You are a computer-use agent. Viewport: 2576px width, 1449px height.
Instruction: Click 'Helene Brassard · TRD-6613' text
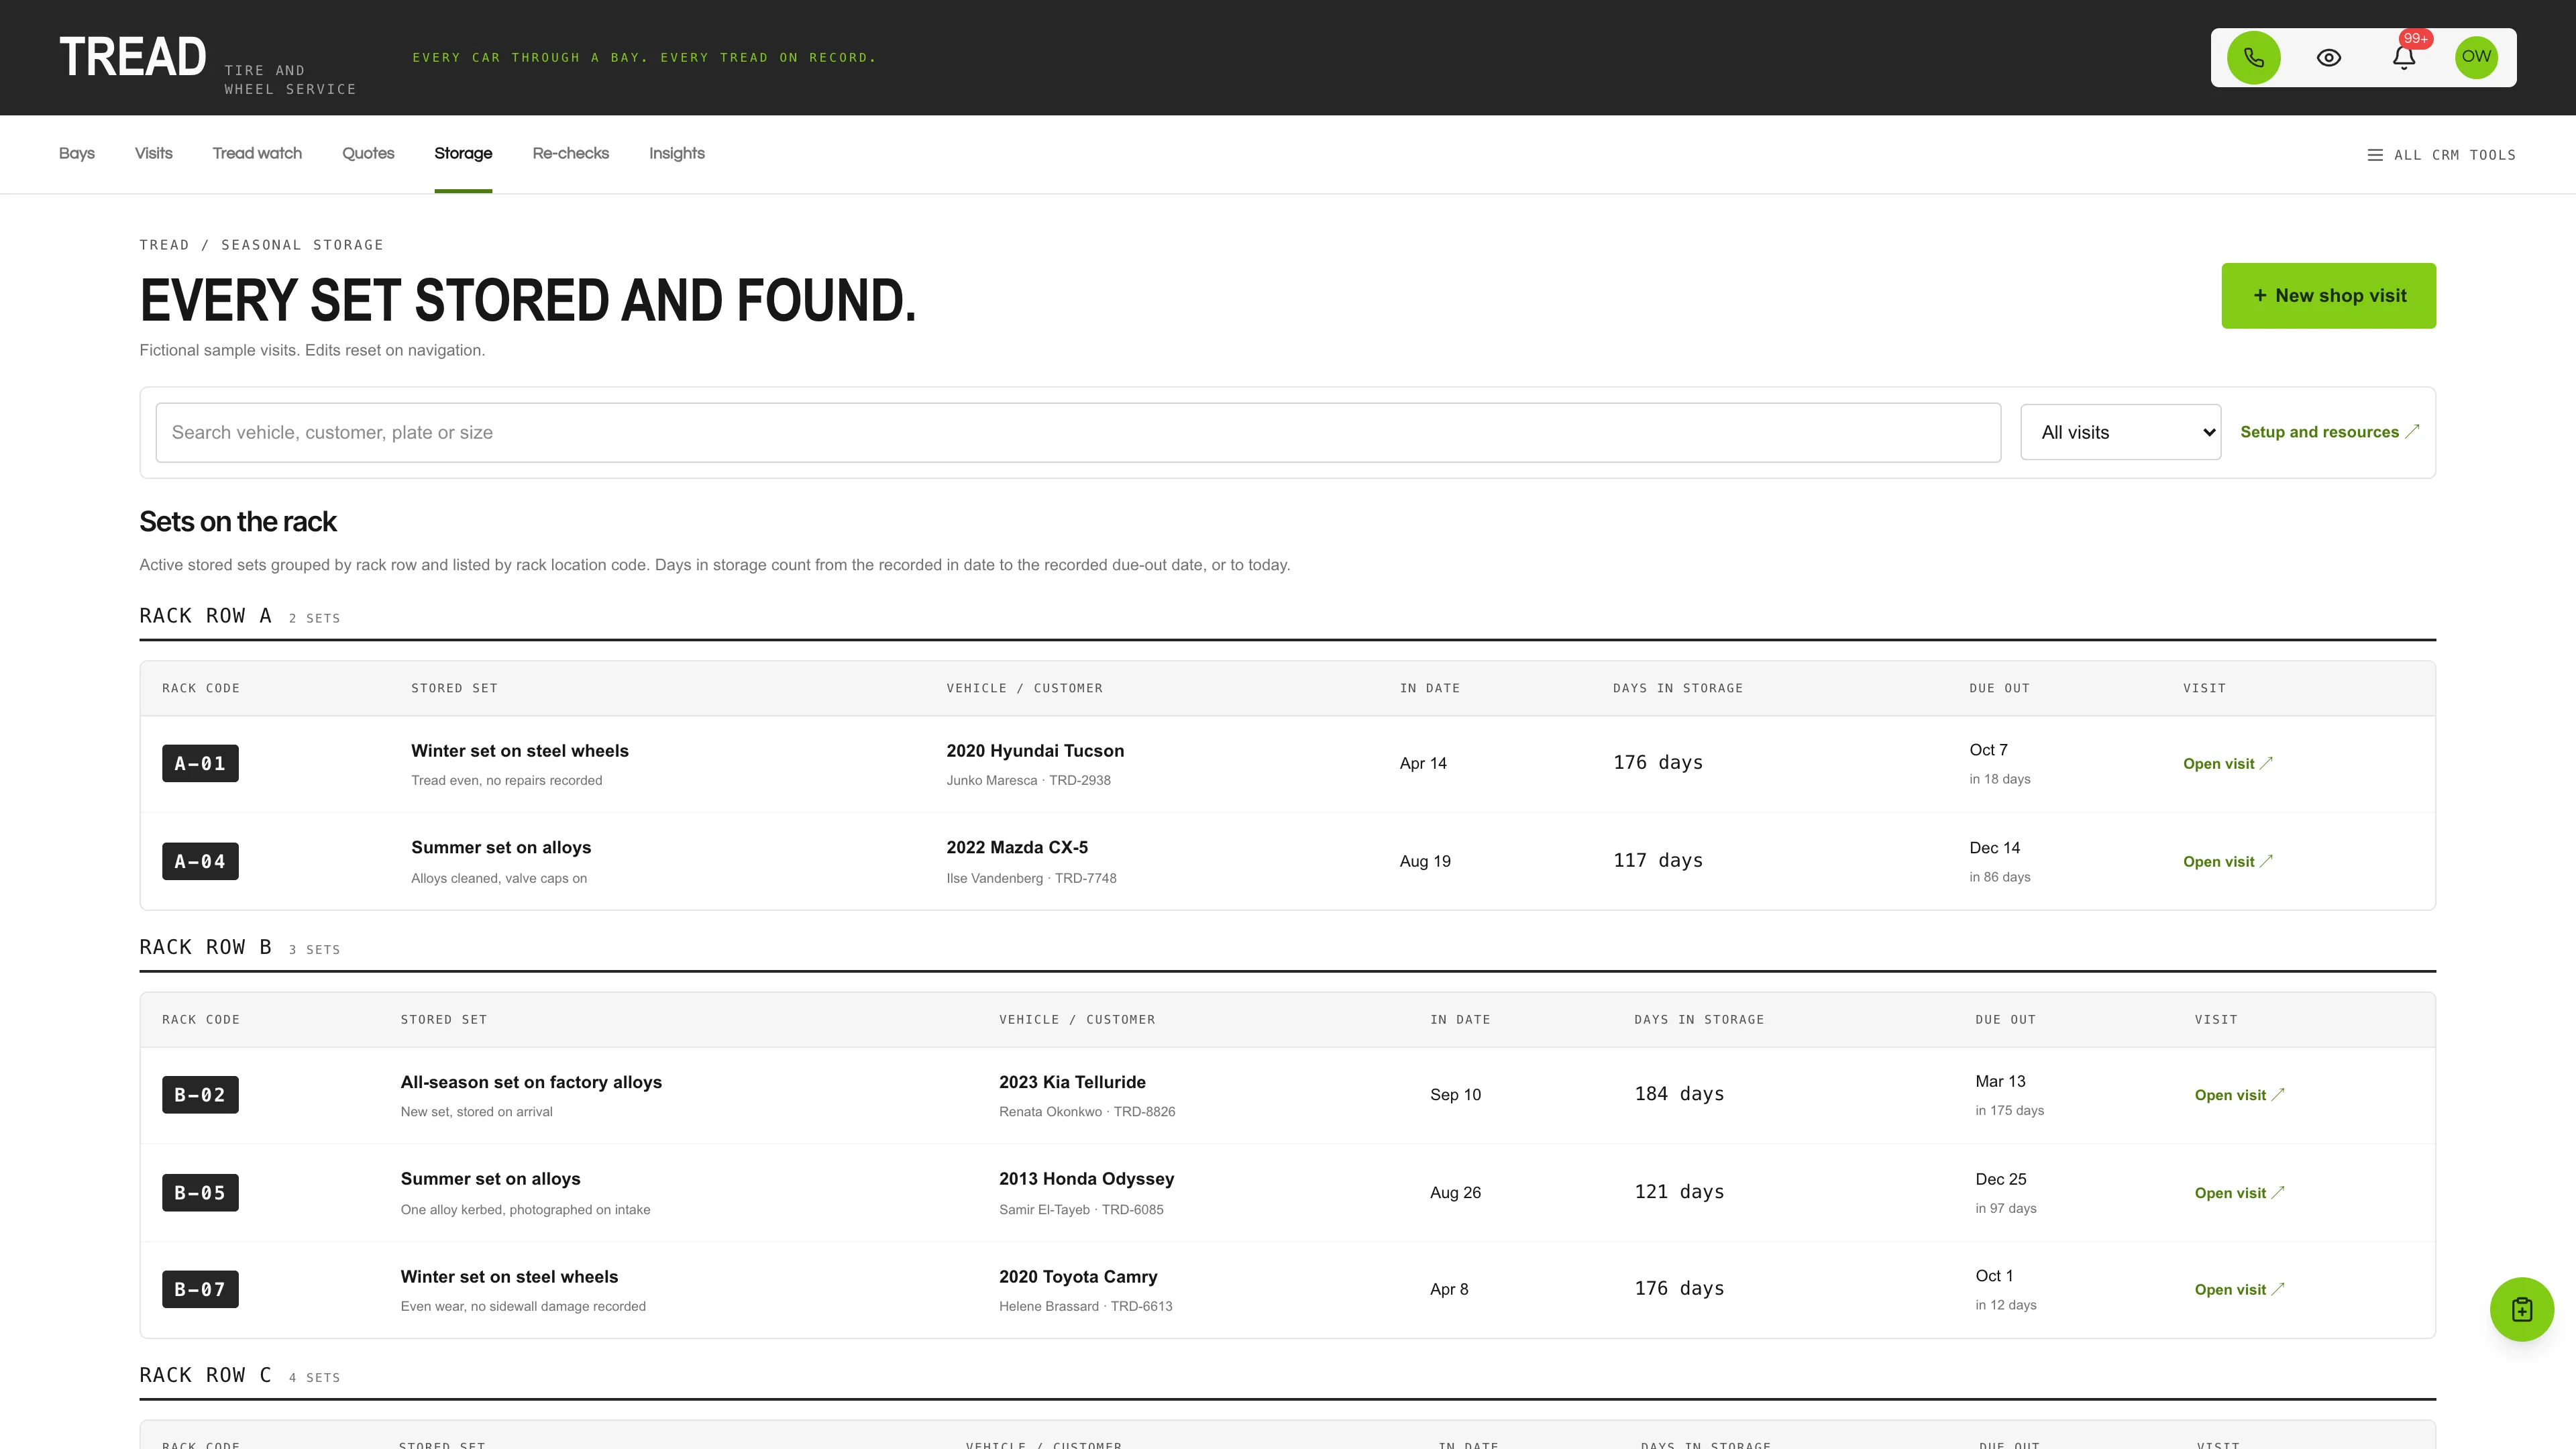coord(1085,1306)
